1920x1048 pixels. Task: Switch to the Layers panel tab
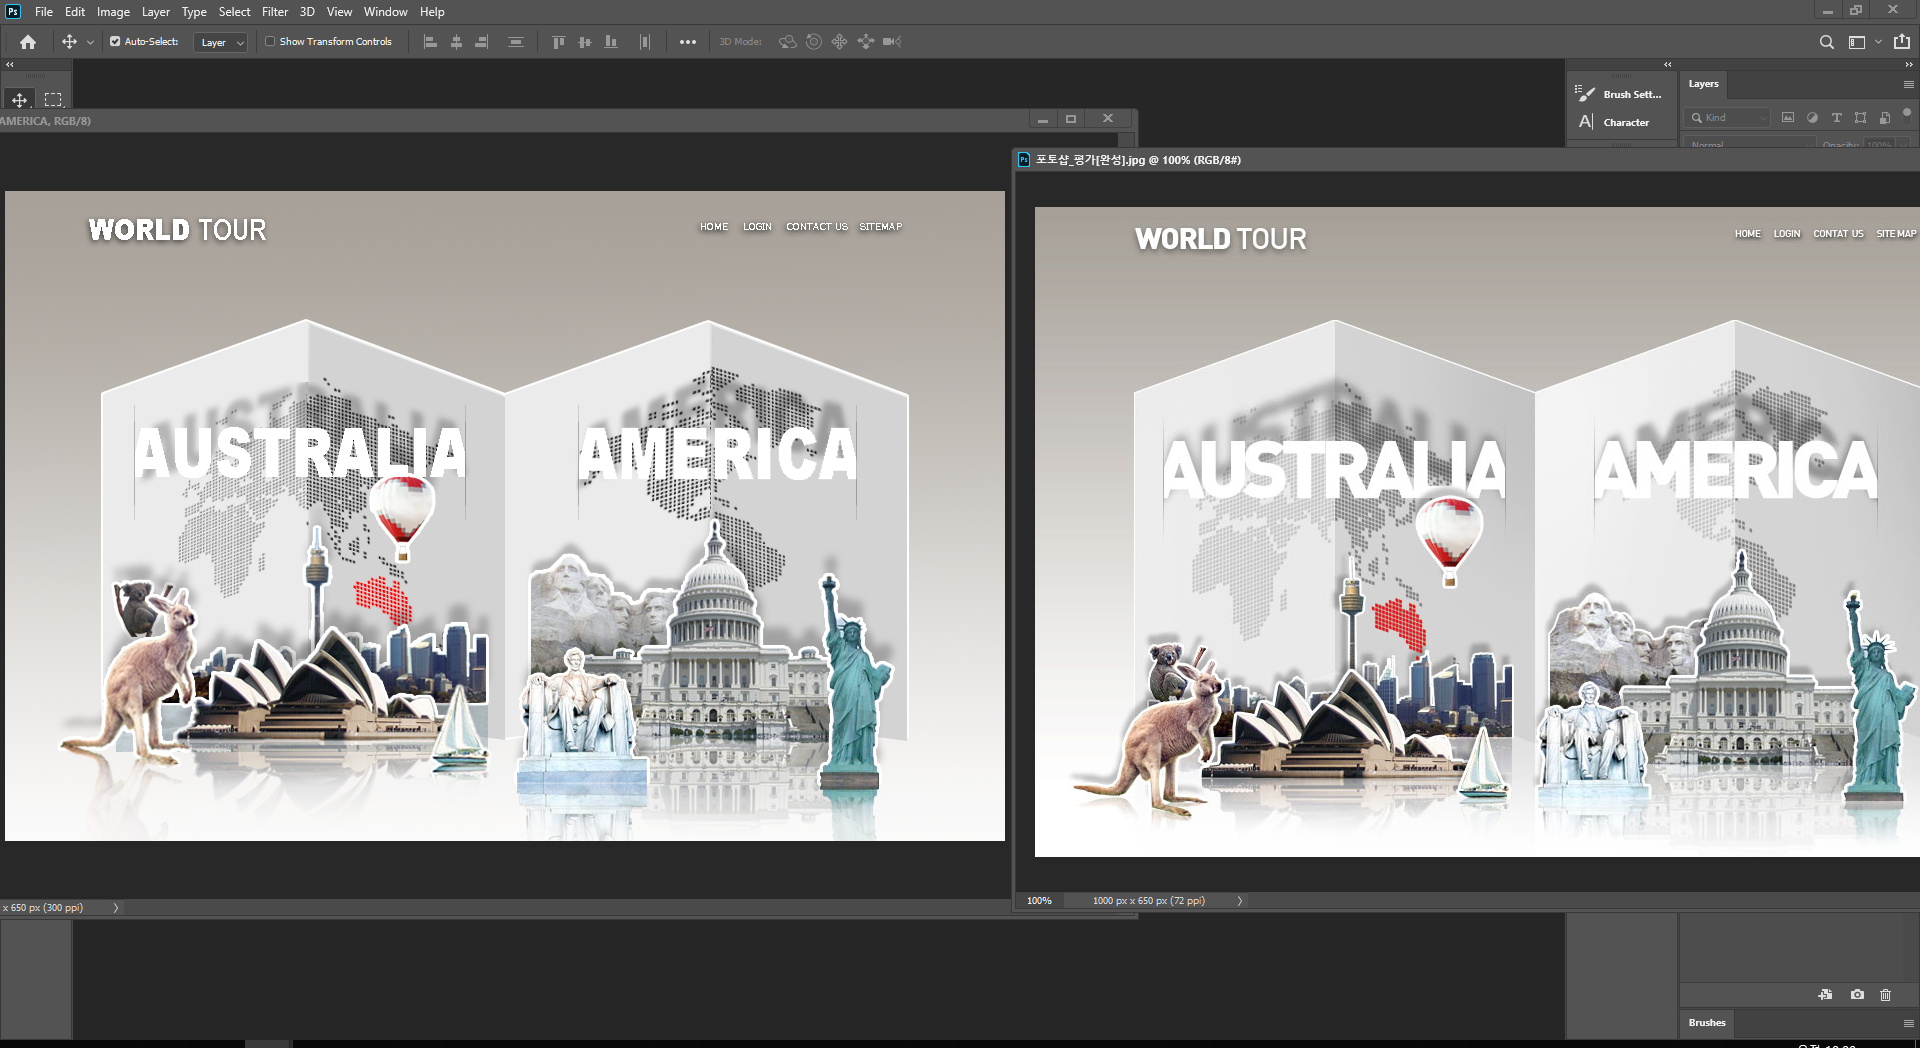tap(1703, 84)
